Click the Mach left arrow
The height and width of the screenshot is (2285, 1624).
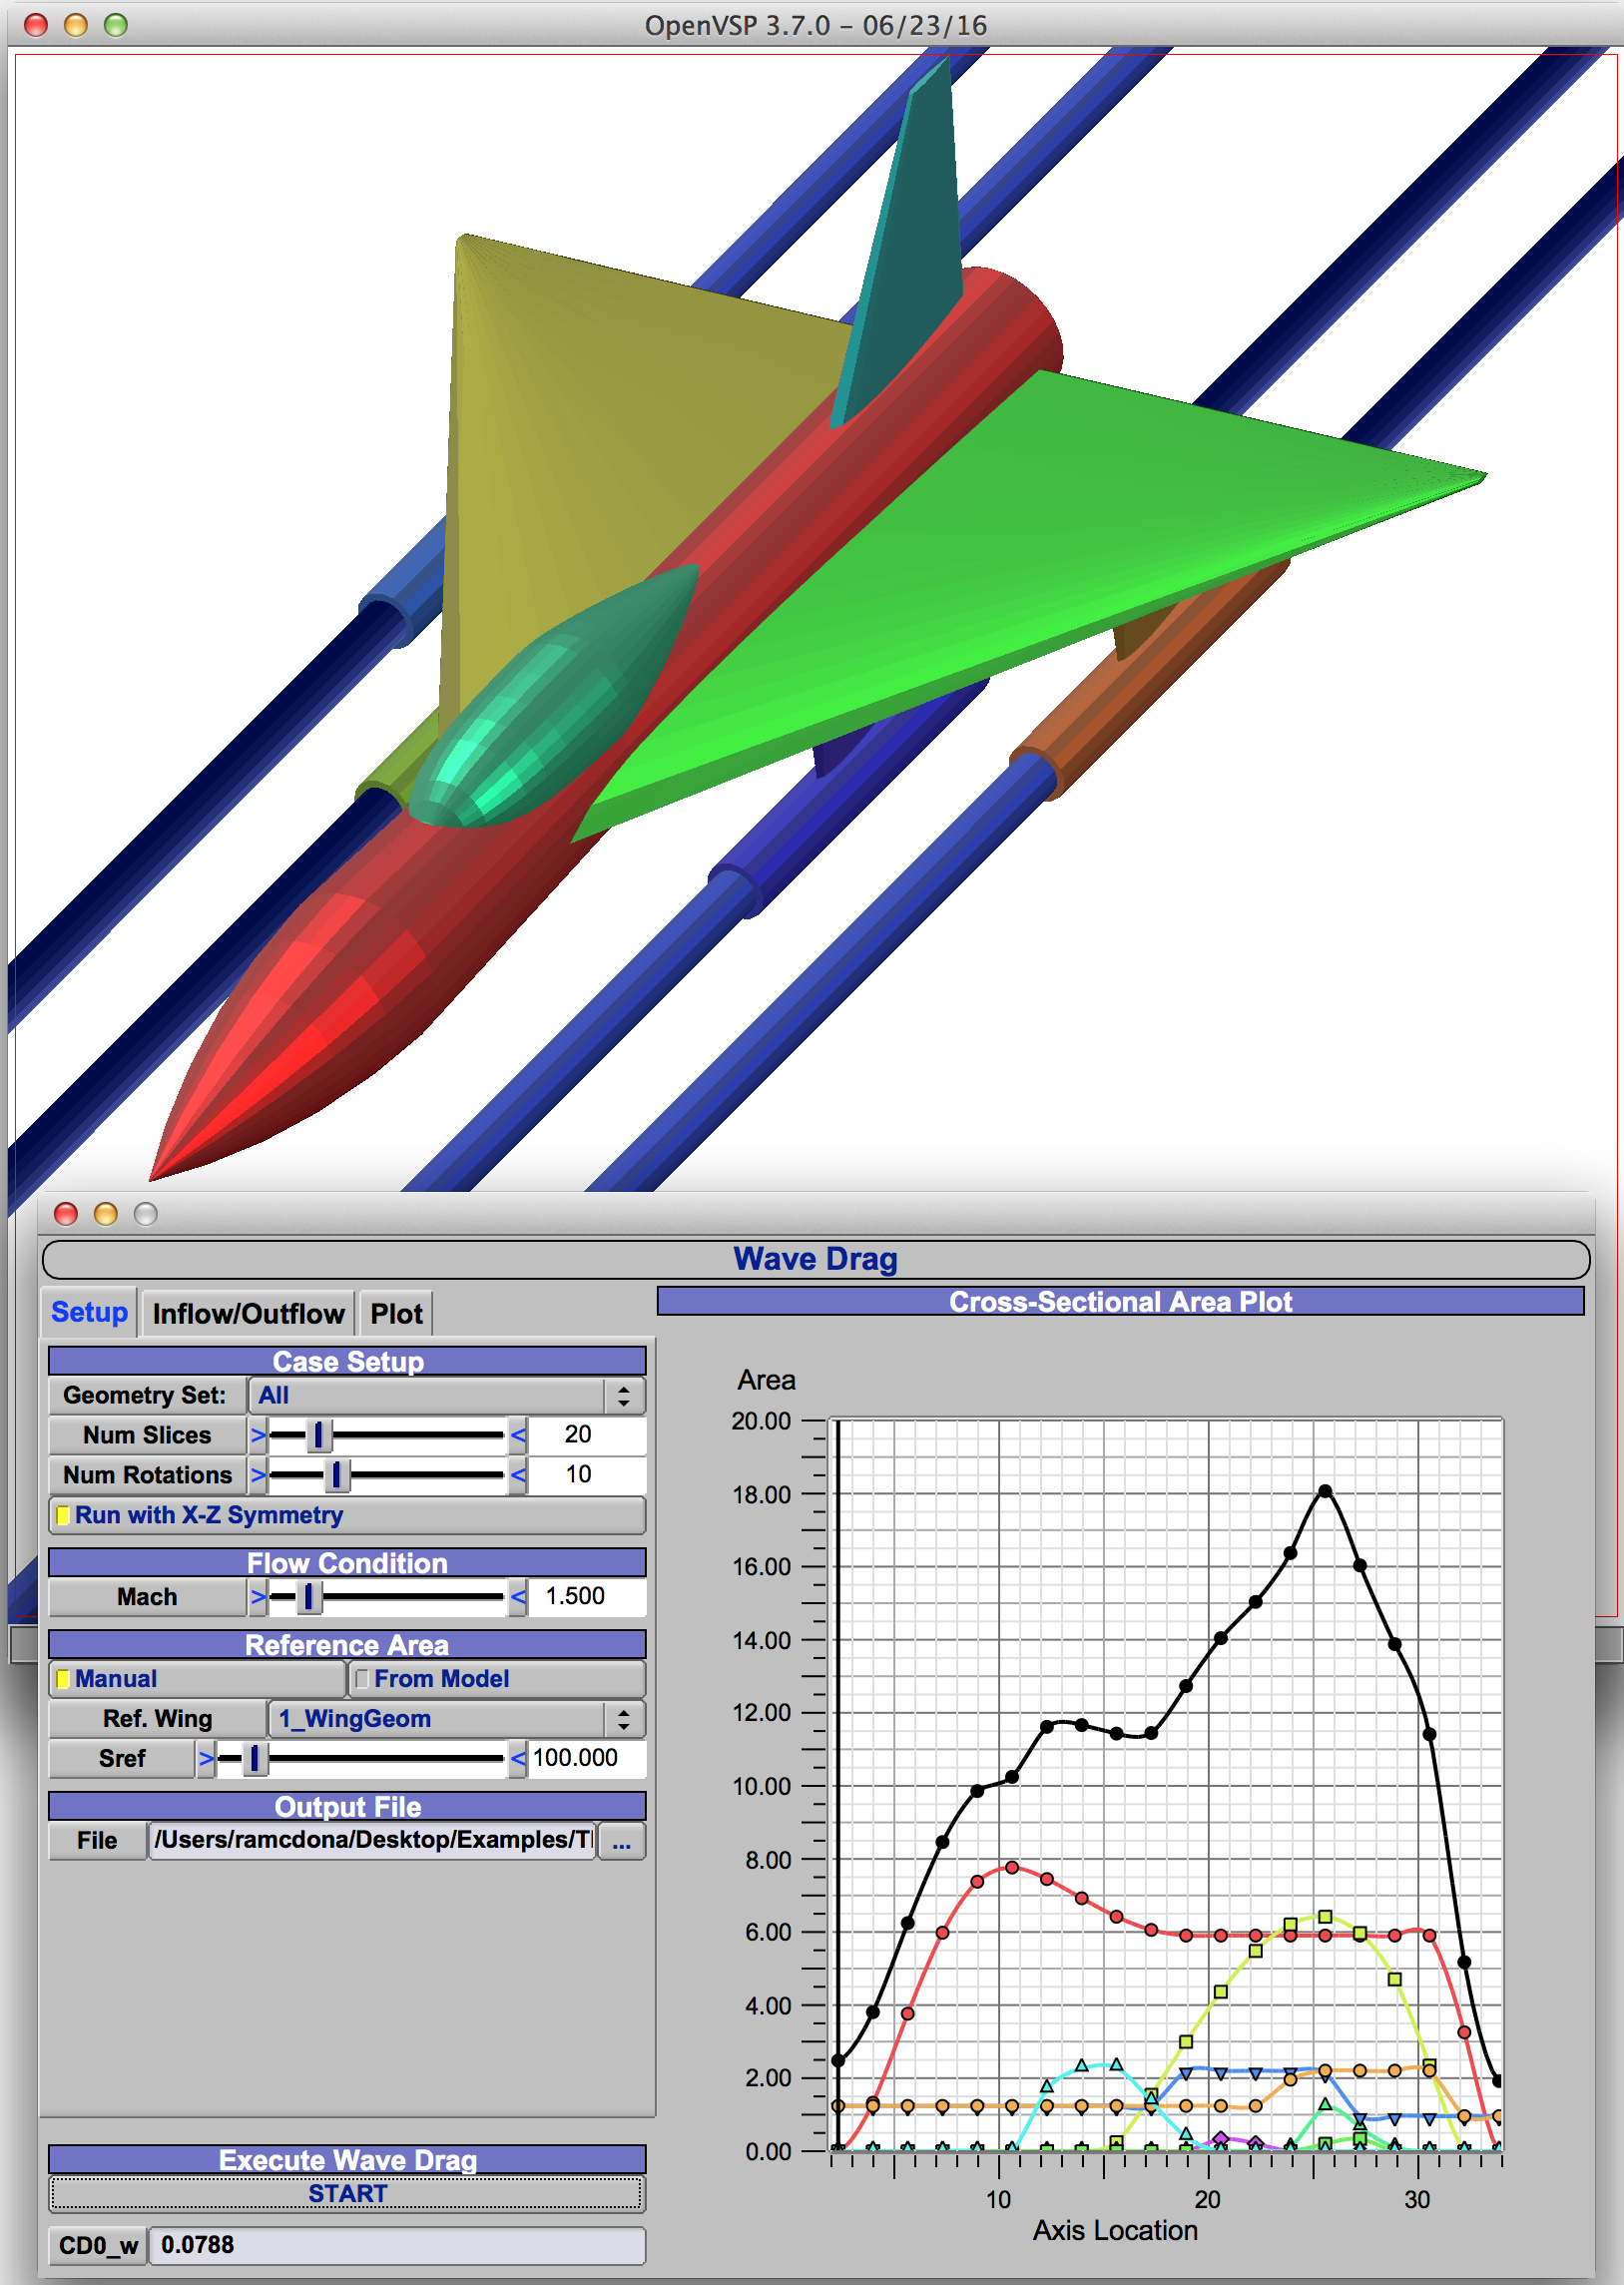[258, 1597]
